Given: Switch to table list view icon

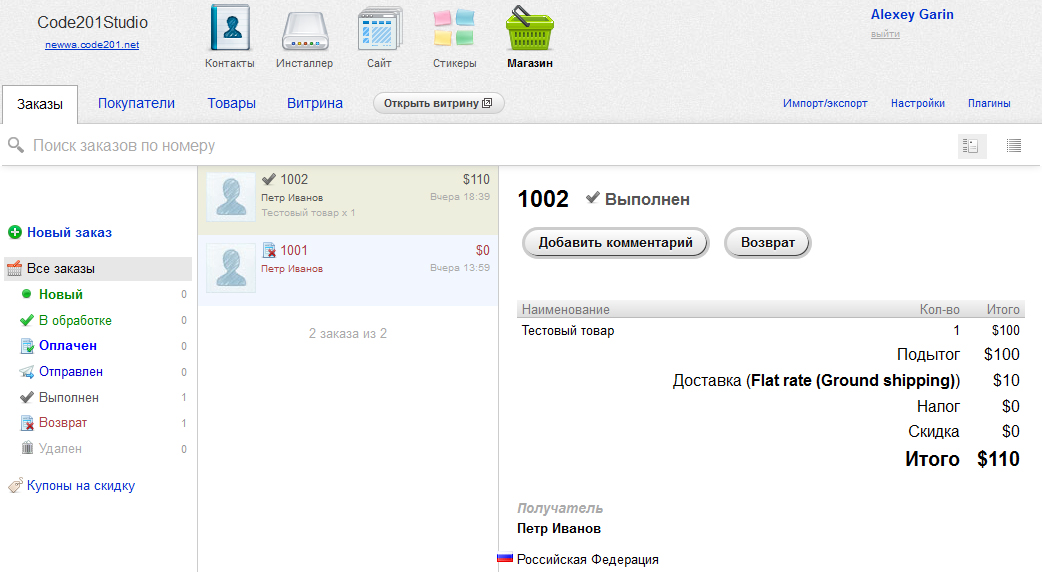Looking at the screenshot, I should click(x=1014, y=146).
